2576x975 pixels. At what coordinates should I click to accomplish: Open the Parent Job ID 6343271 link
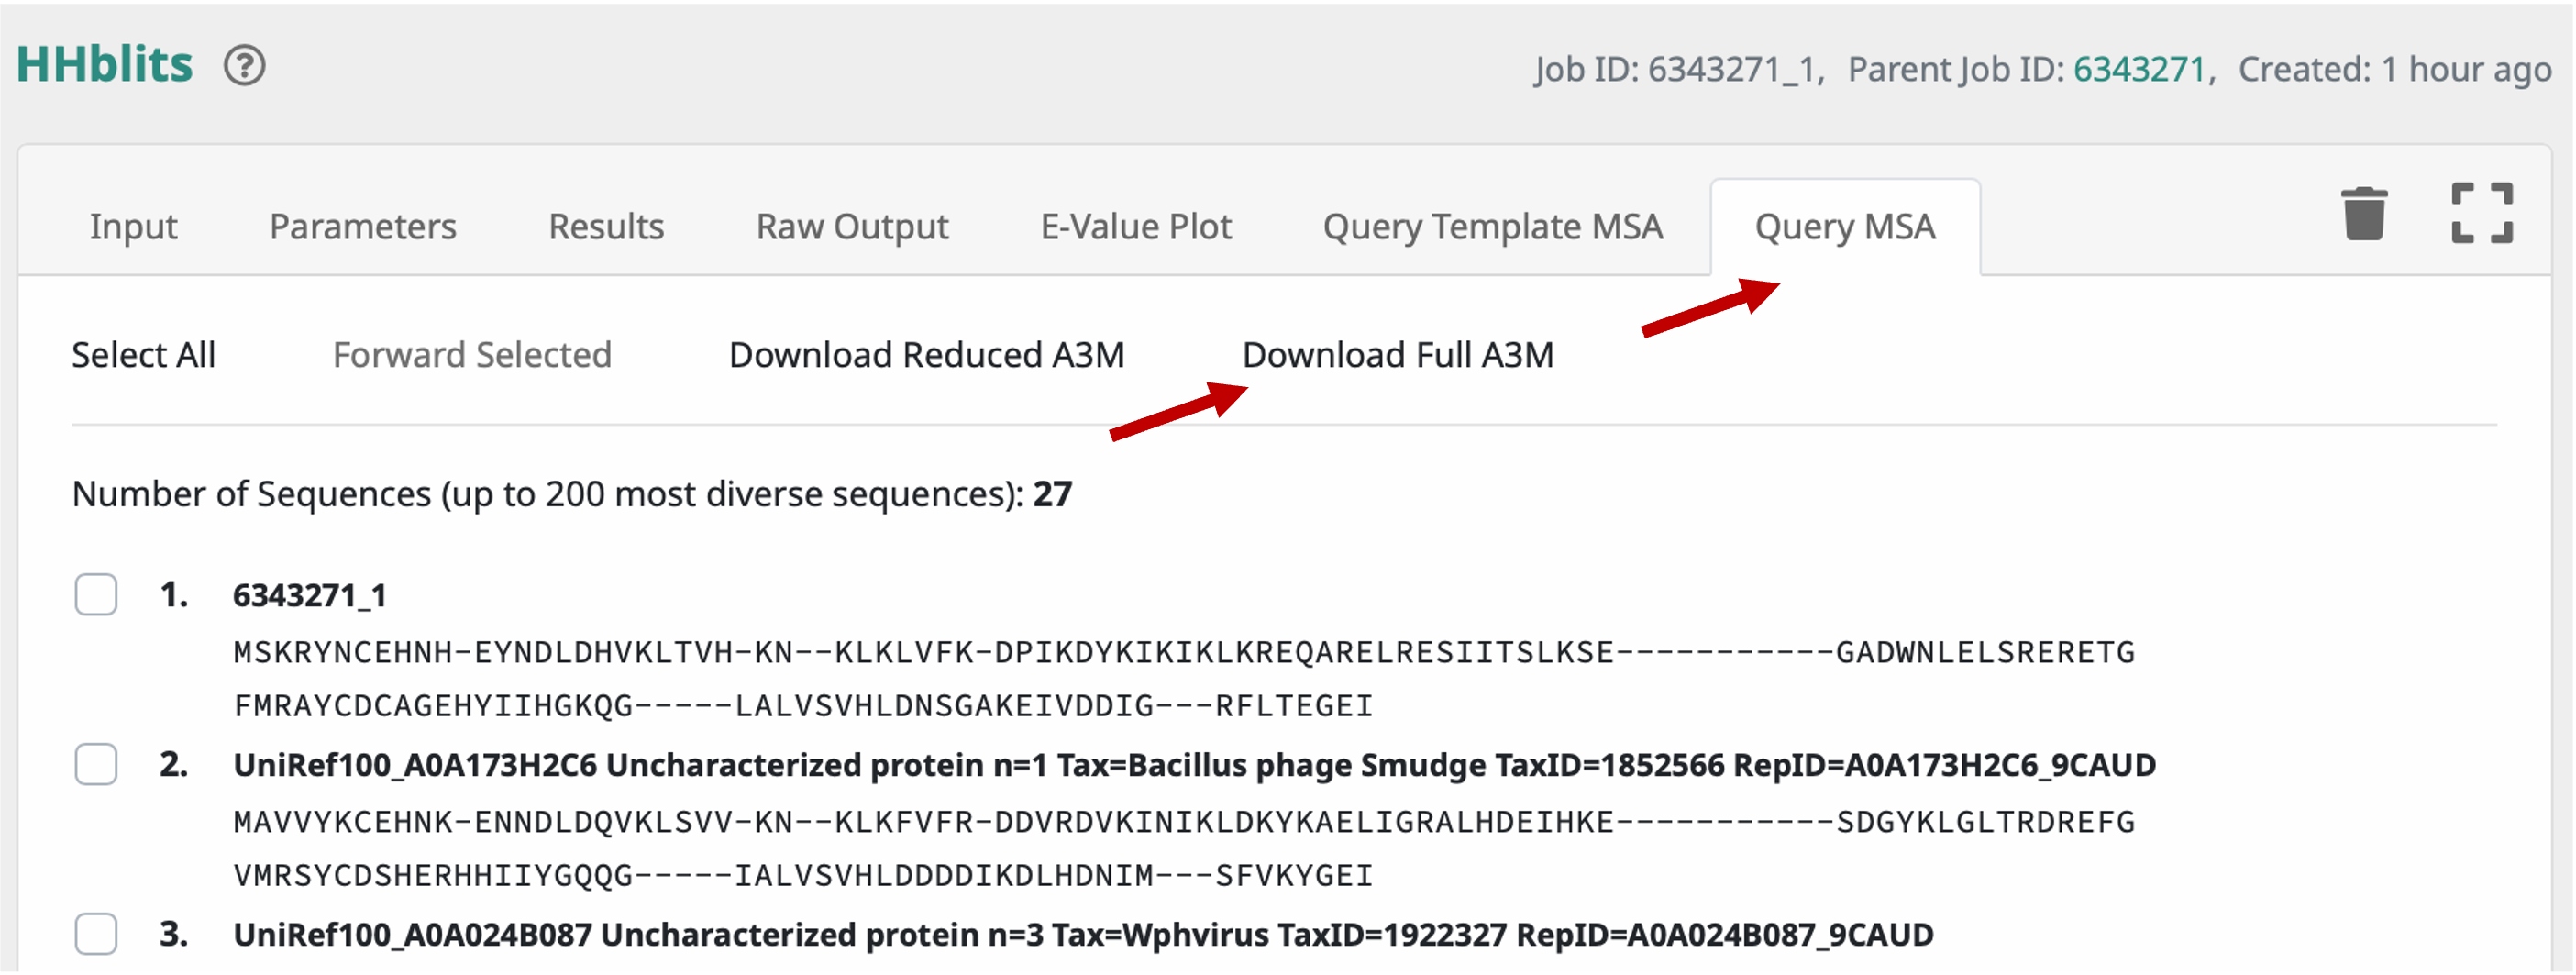2139,69
